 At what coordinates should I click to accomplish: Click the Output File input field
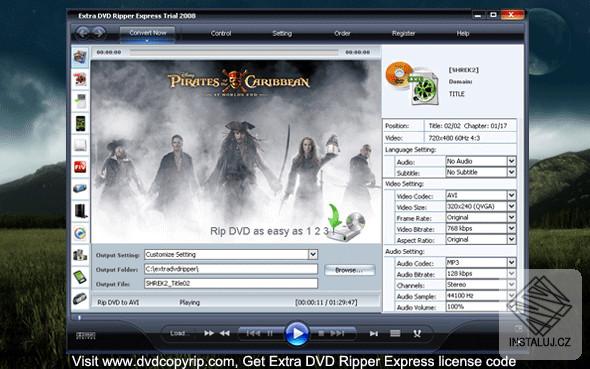click(x=231, y=284)
